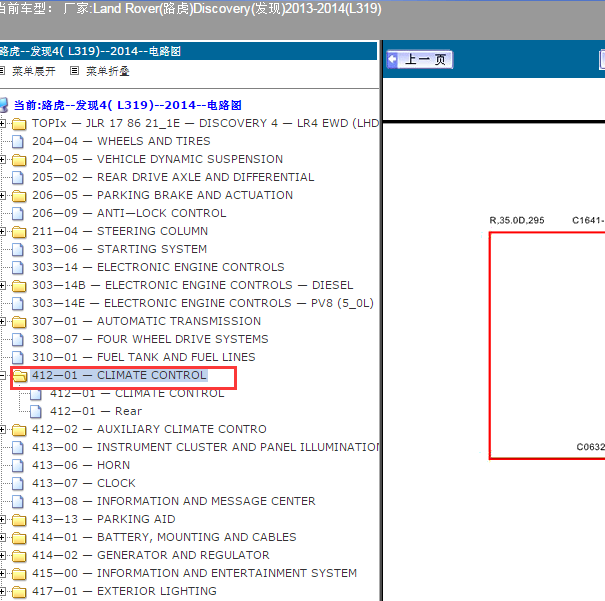Open 206-09 ANTI-LOCK CONTROL document
This screenshot has height=601, width=605.
[129, 213]
